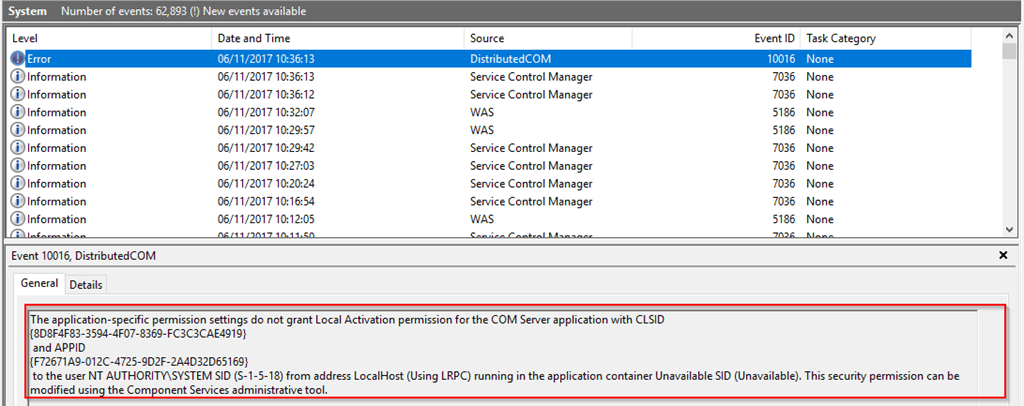The height and width of the screenshot is (406, 1024).
Task: Select event ID 7036 at 10:20:24
Action: (784, 183)
